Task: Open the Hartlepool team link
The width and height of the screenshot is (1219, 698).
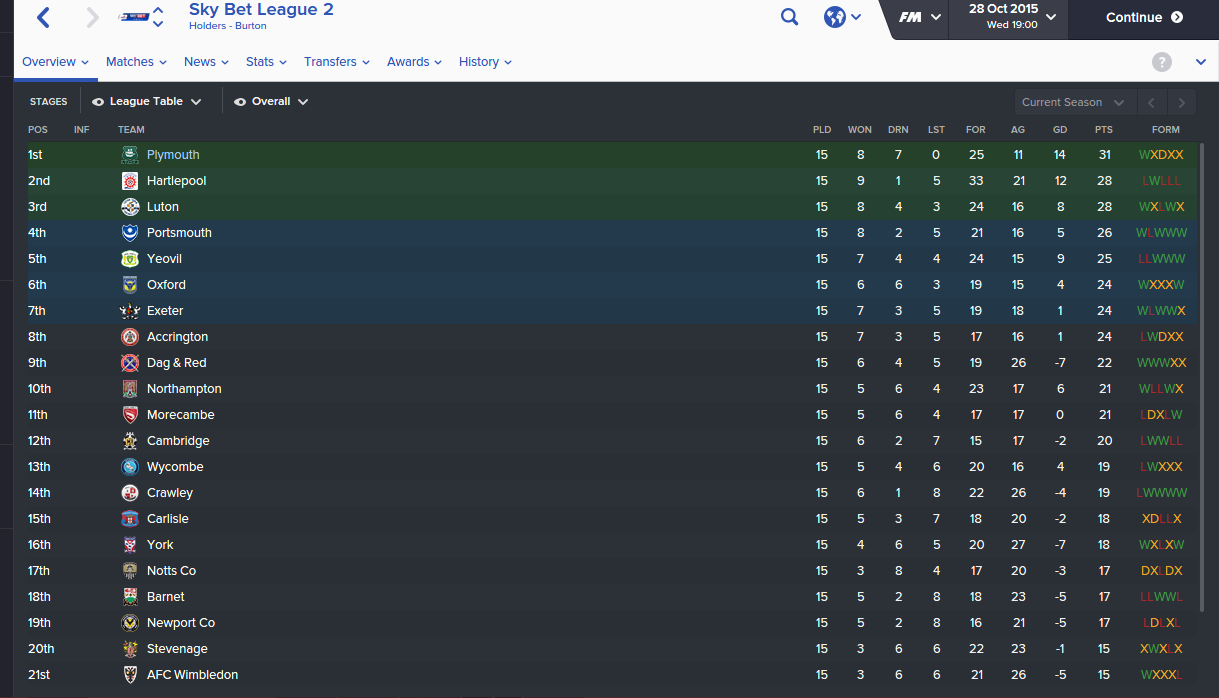Action: click(176, 181)
